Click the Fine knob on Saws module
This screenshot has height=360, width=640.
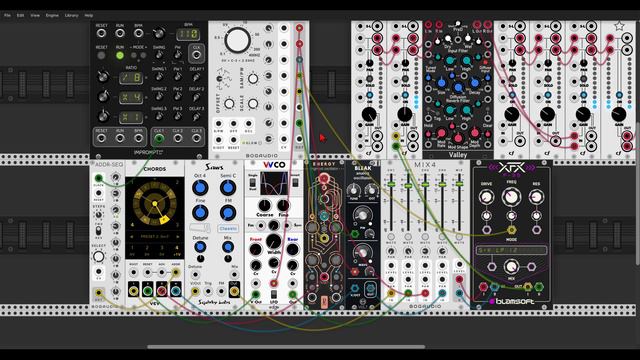coord(200,213)
